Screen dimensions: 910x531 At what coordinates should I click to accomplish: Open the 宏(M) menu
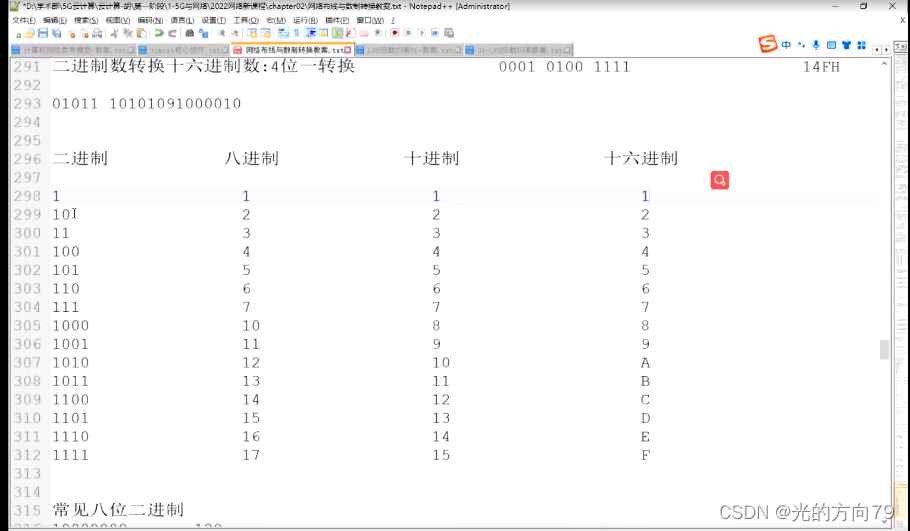pos(276,20)
